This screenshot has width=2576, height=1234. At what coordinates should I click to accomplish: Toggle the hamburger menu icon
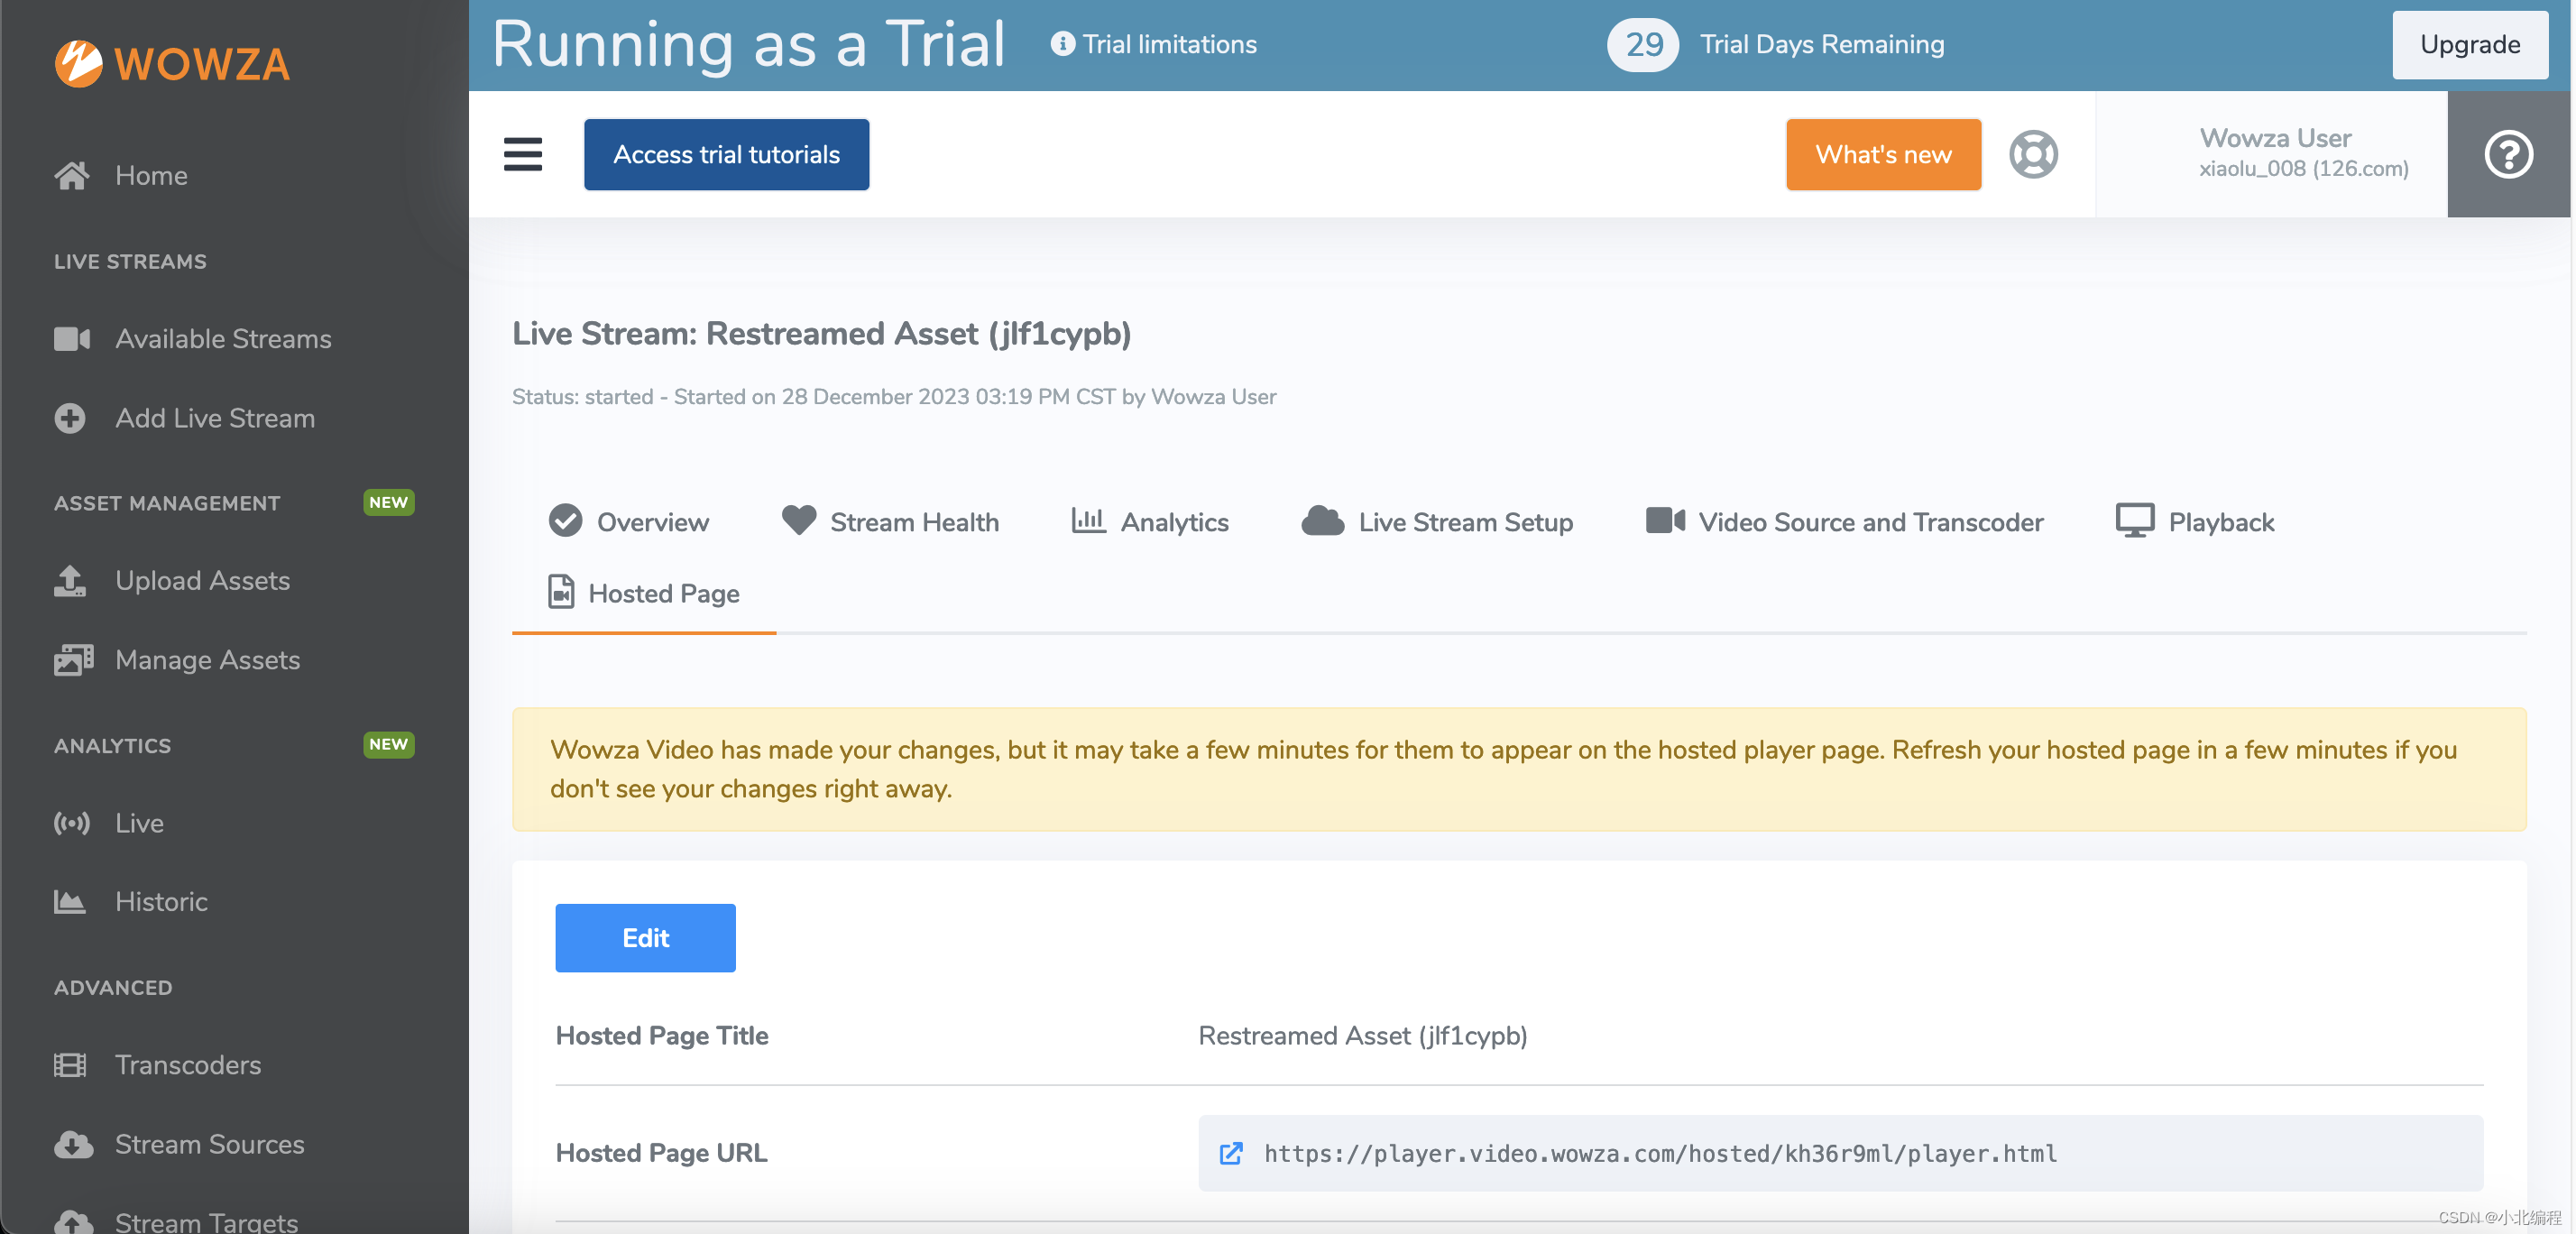pyautogui.click(x=522, y=154)
